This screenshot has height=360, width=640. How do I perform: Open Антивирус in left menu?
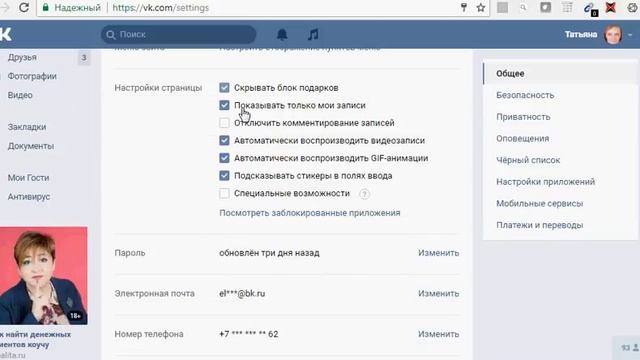point(29,197)
